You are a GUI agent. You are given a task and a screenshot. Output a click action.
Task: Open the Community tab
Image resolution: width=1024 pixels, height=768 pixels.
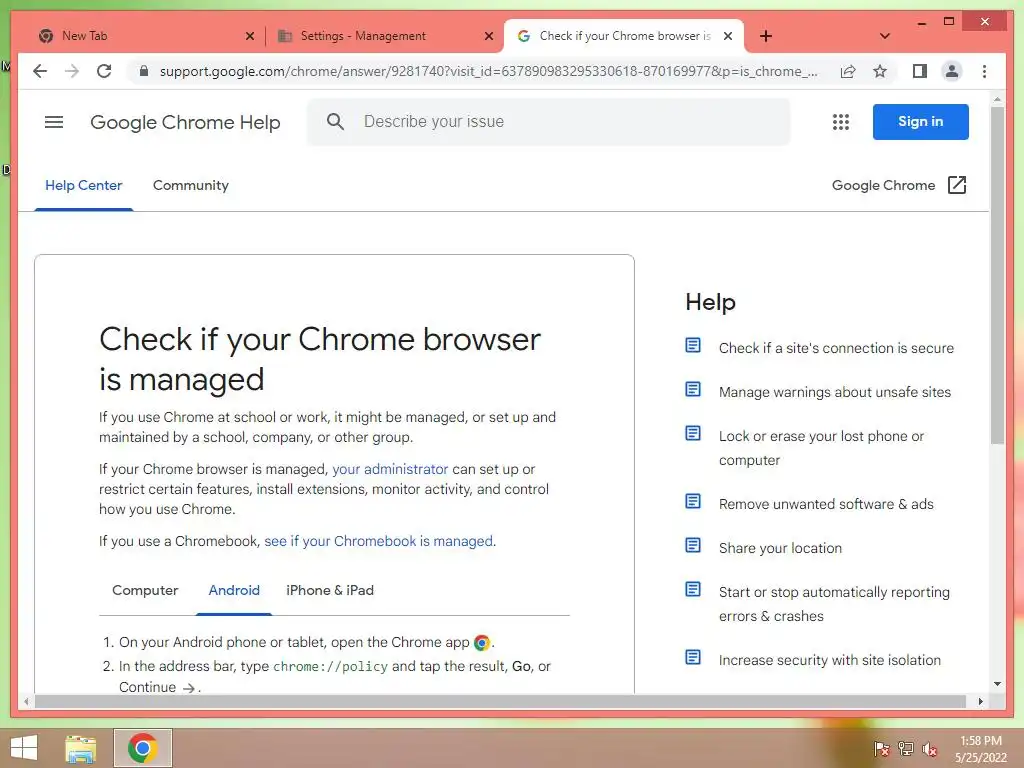point(191,185)
